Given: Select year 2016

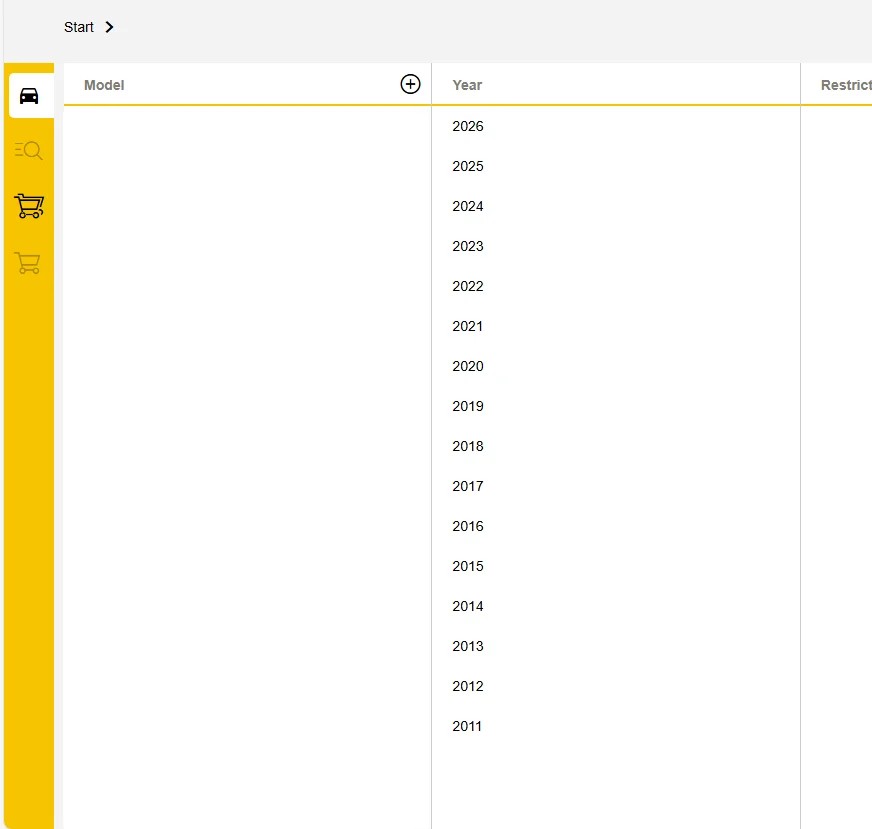Looking at the screenshot, I should (x=468, y=527).
